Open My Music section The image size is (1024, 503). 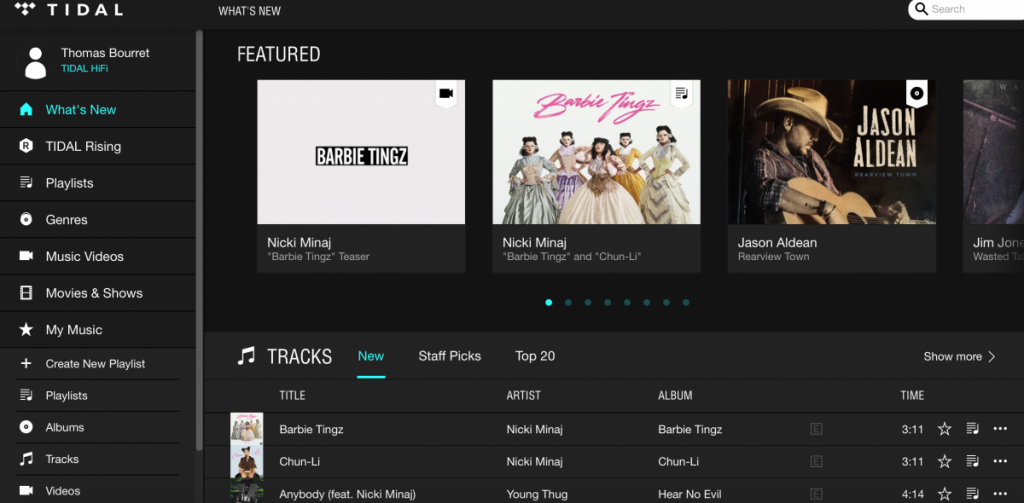coord(74,330)
